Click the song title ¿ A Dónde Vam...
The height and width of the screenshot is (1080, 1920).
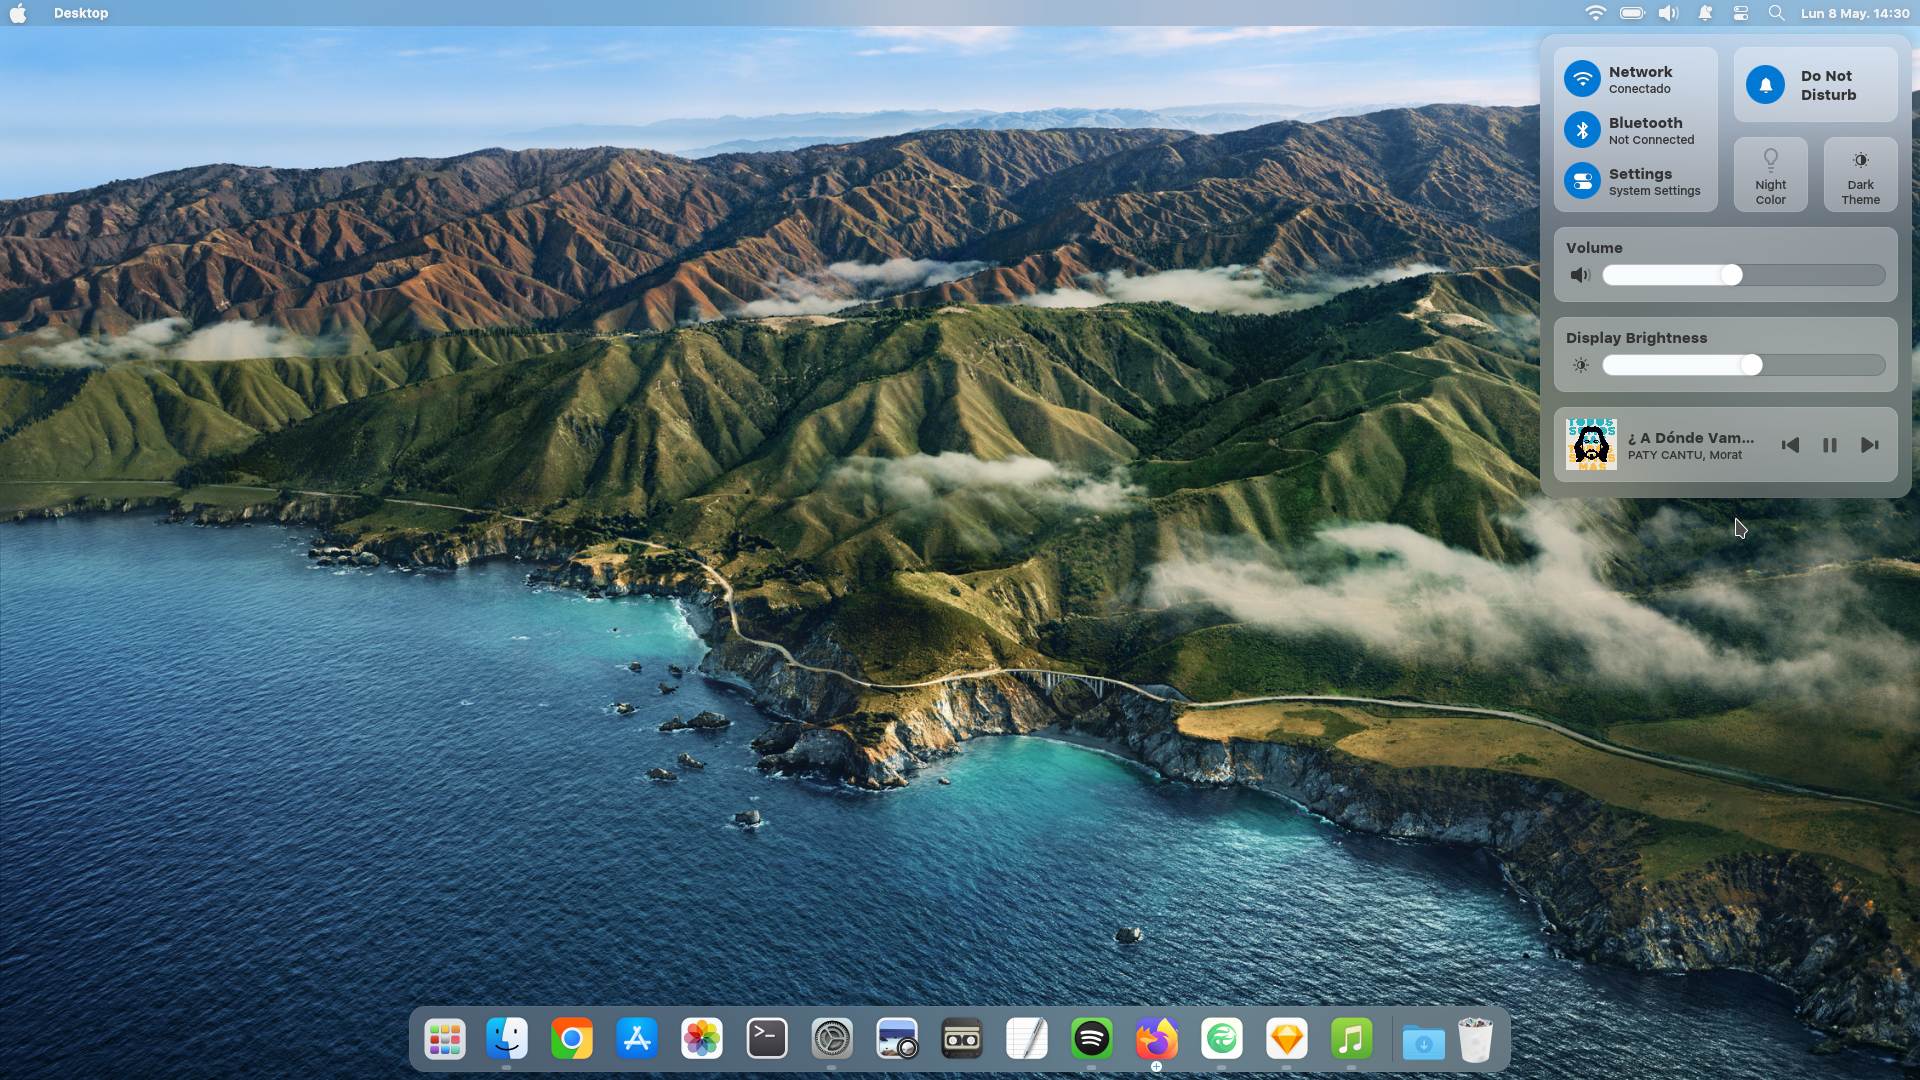tap(1690, 437)
